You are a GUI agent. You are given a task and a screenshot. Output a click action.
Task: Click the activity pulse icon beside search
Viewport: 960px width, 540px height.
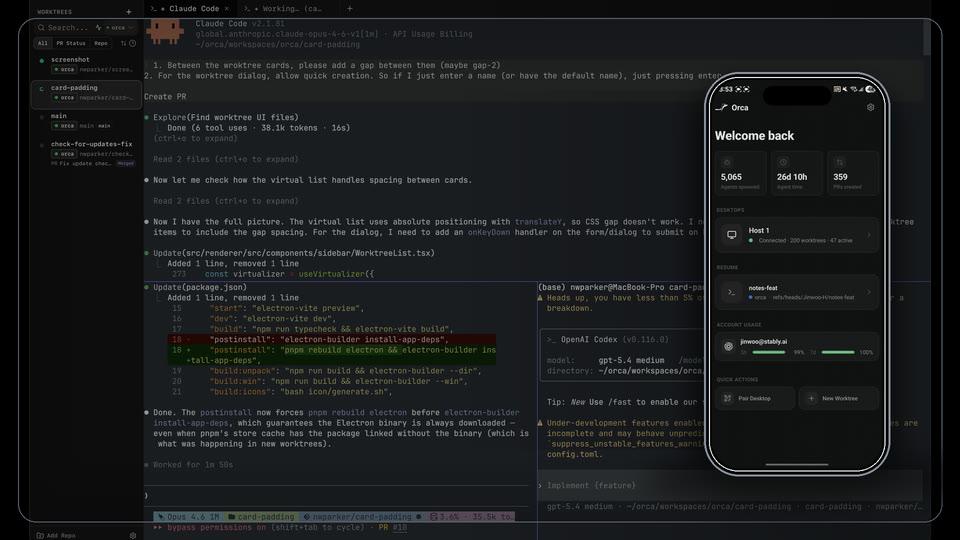tap(98, 28)
